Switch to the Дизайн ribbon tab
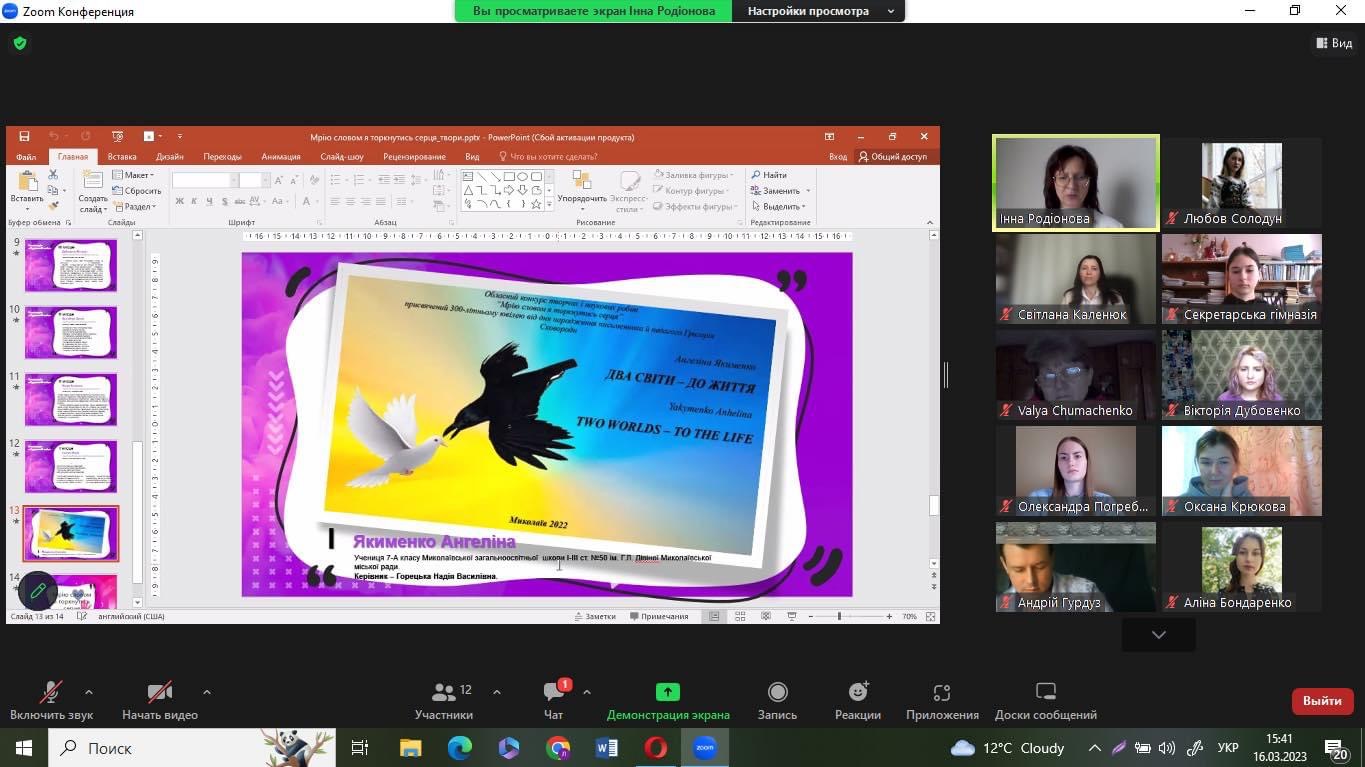 pyautogui.click(x=169, y=157)
